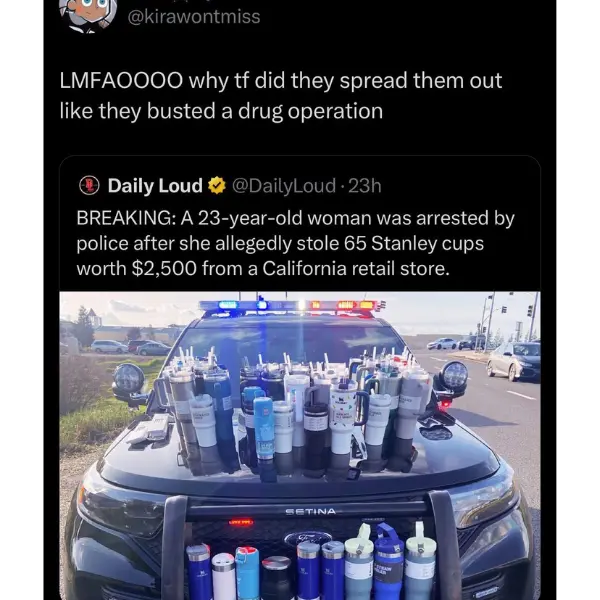
Task: Click the traffic signal pole in background
Action: point(491,321)
